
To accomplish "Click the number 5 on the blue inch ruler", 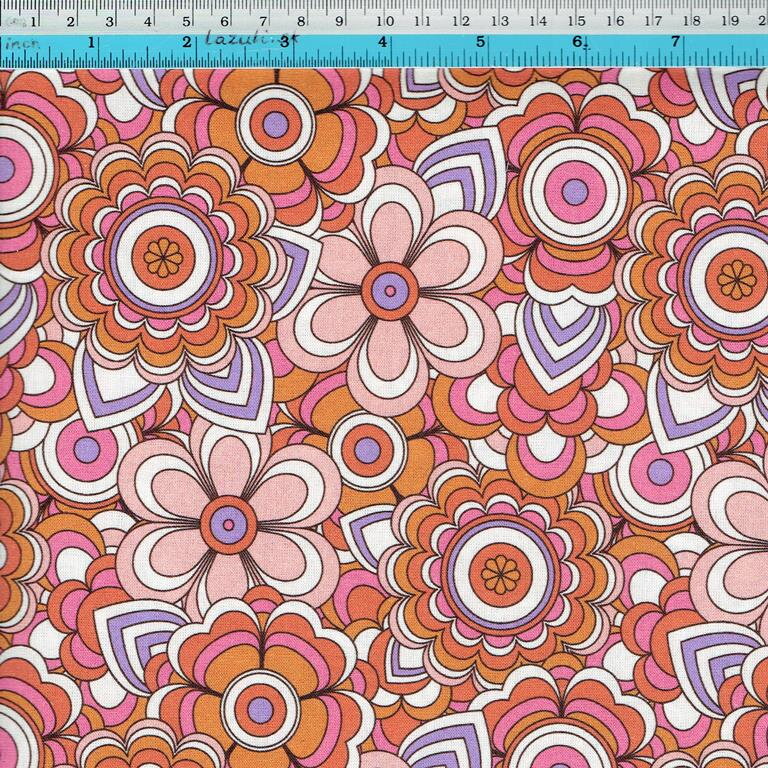I will click(480, 42).
